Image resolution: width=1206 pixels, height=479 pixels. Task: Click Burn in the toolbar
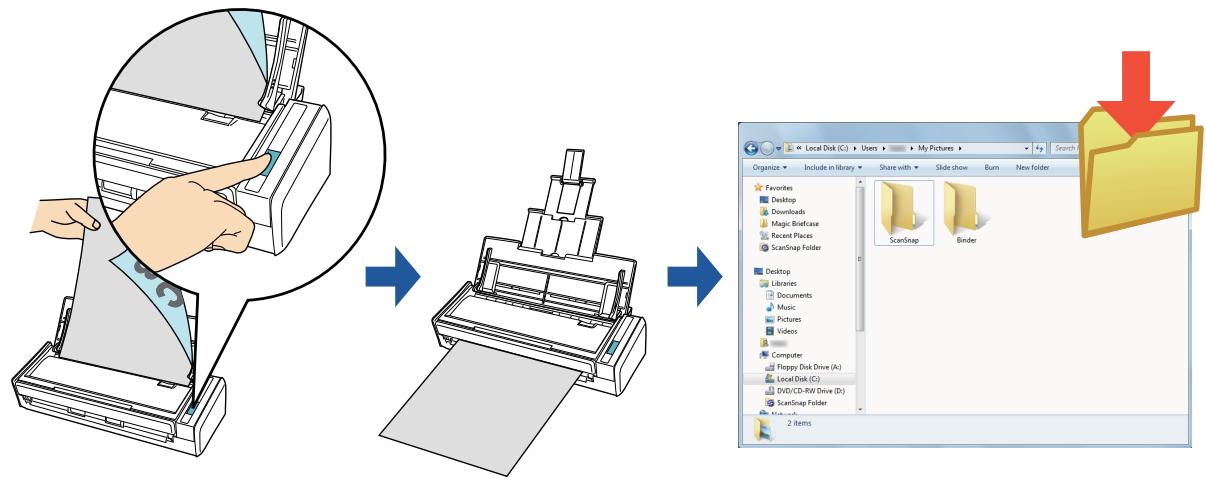[993, 167]
